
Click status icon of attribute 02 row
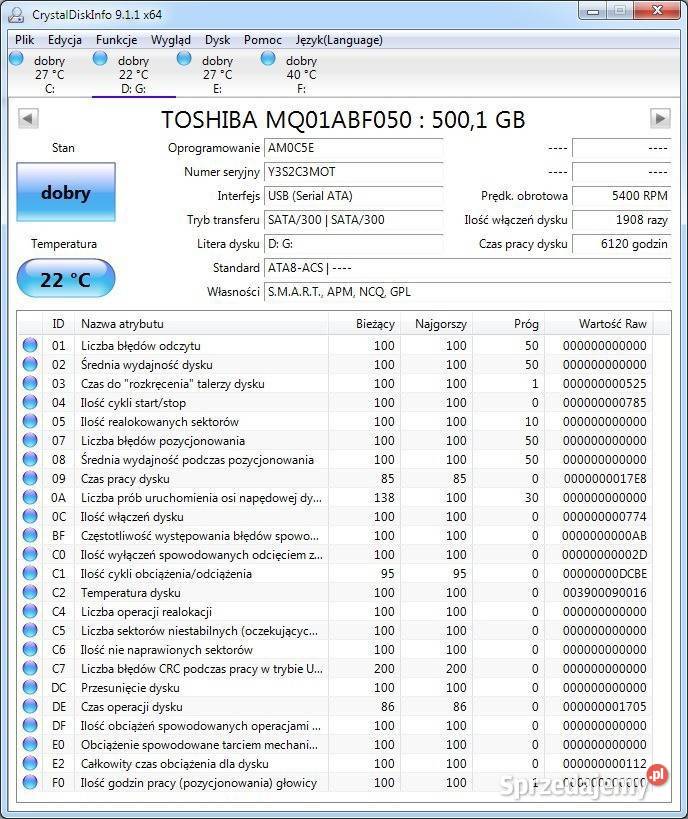tap(30, 364)
